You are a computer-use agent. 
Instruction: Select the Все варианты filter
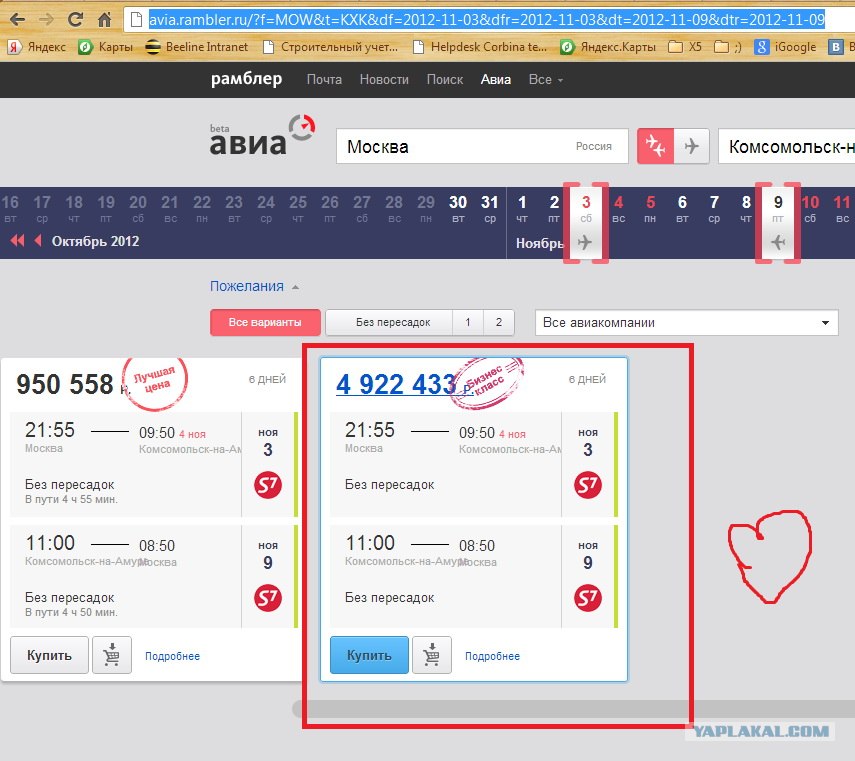[265, 323]
